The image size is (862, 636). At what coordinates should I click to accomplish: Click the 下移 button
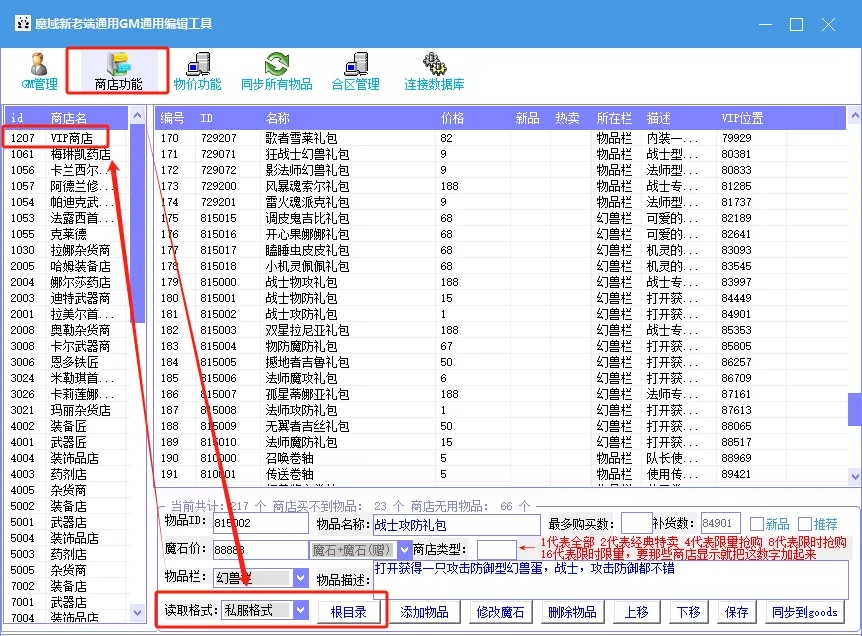688,612
